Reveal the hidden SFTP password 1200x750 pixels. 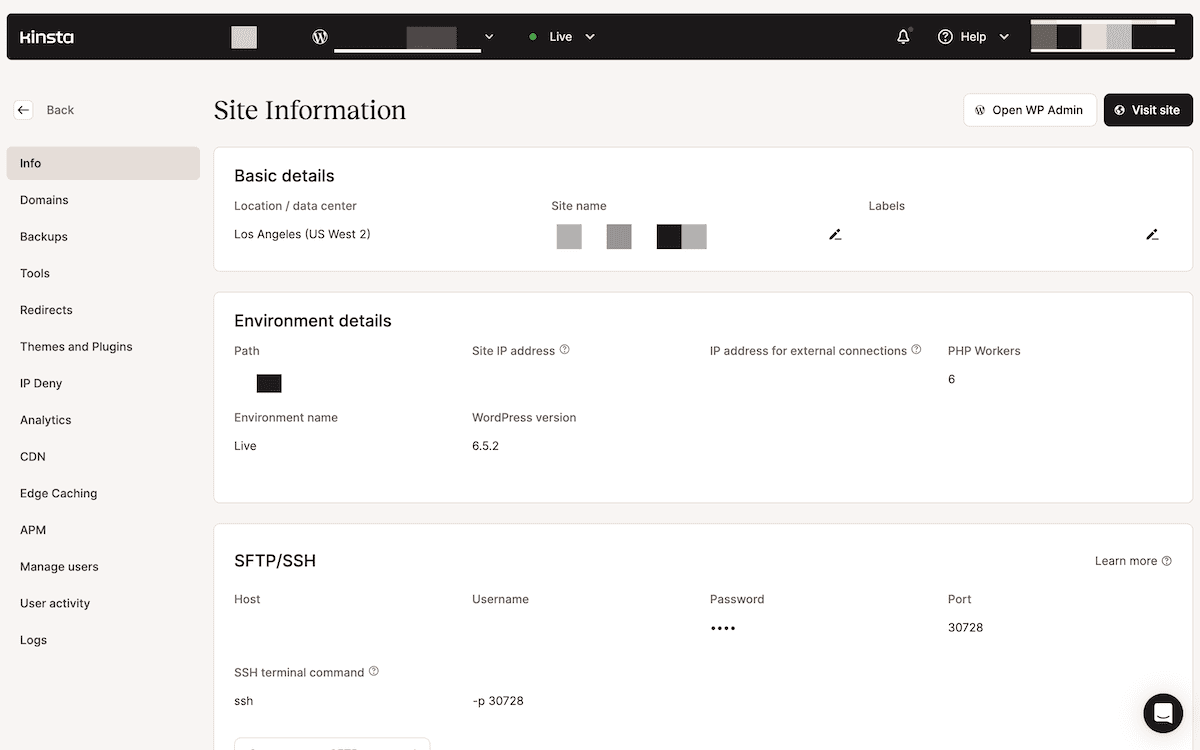723,627
